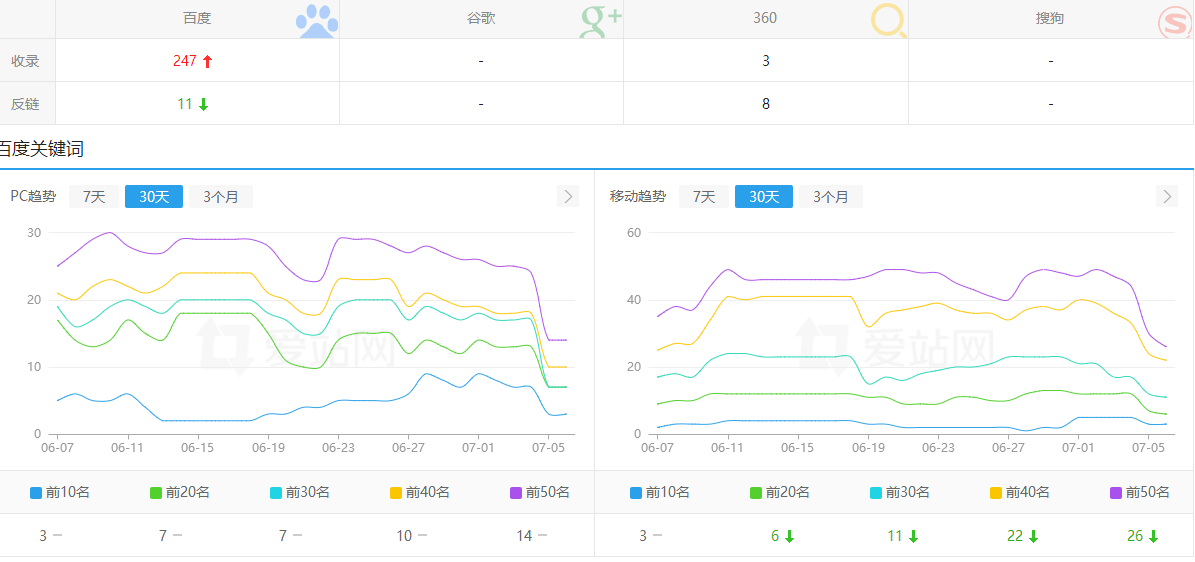Click the mobile 前20名 count 6

775,536
